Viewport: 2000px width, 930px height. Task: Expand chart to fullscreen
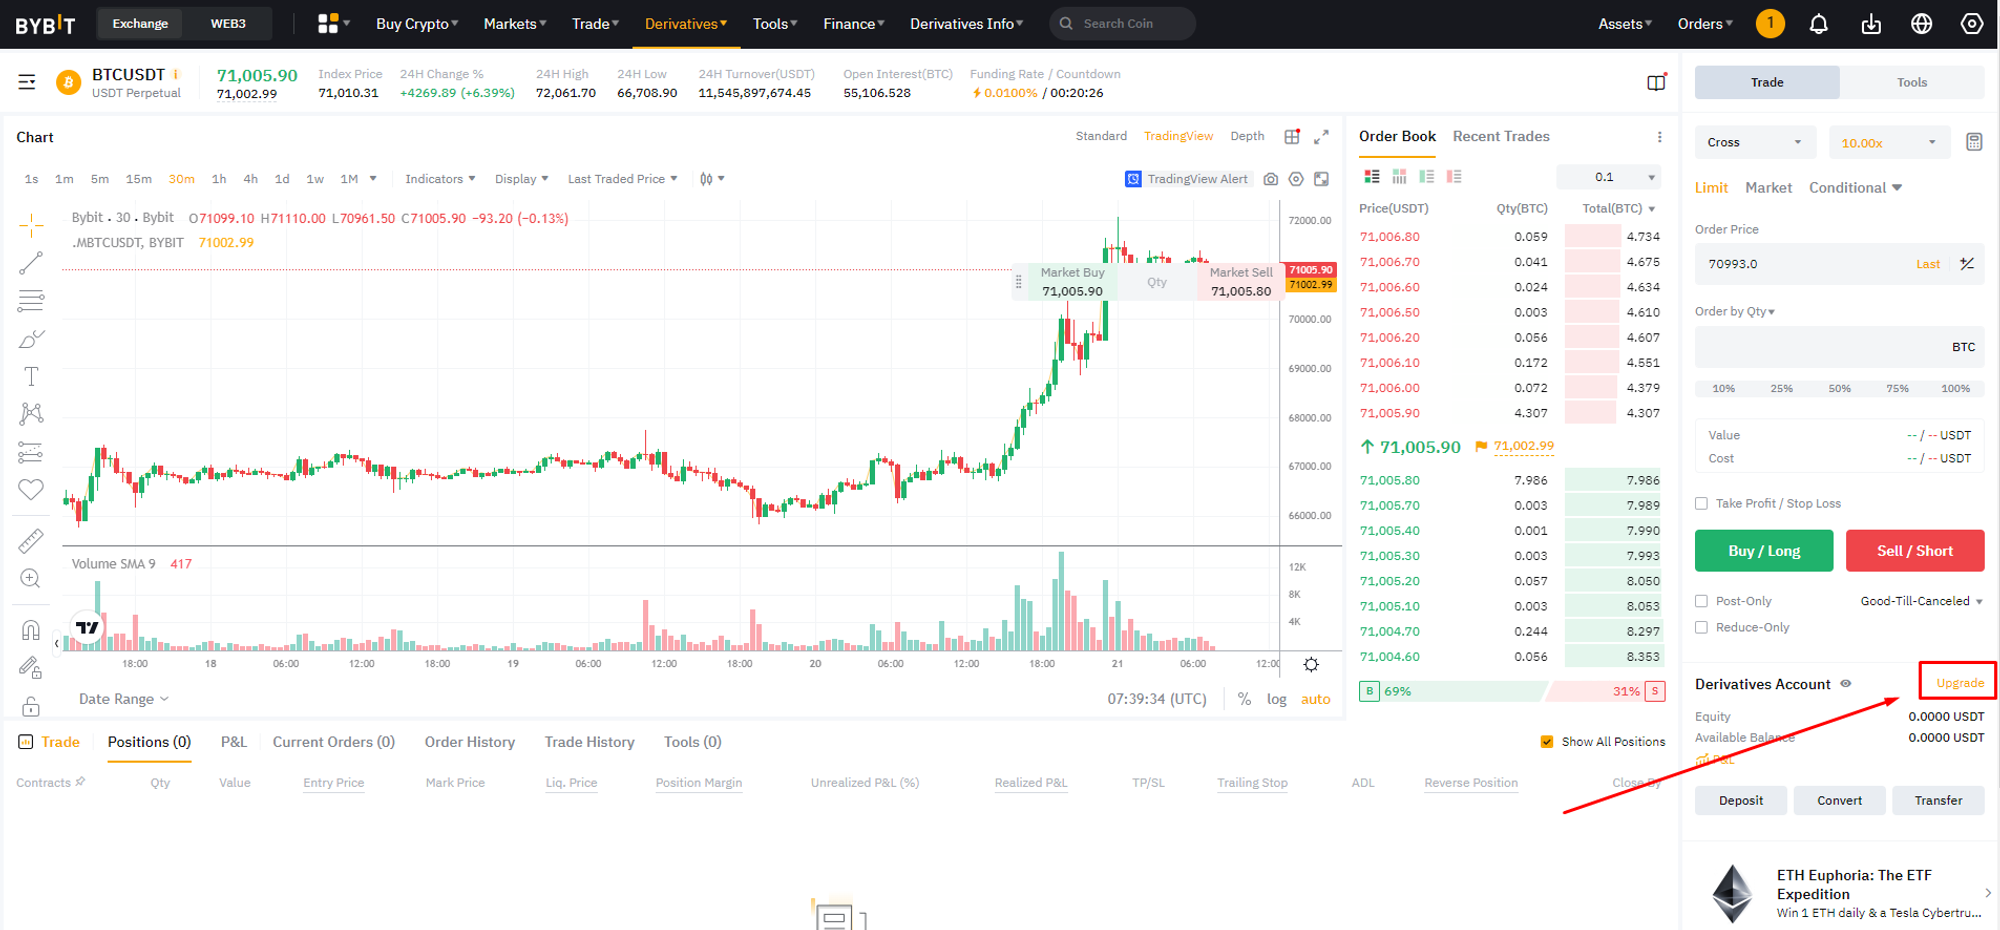[x=1321, y=137]
